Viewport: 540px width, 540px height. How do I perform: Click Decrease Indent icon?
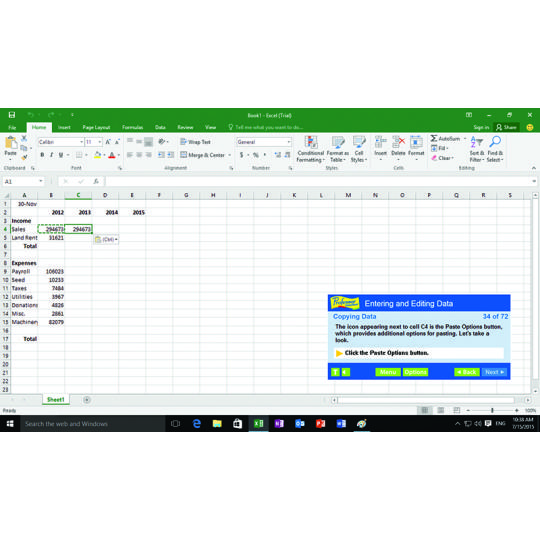tap(161, 155)
